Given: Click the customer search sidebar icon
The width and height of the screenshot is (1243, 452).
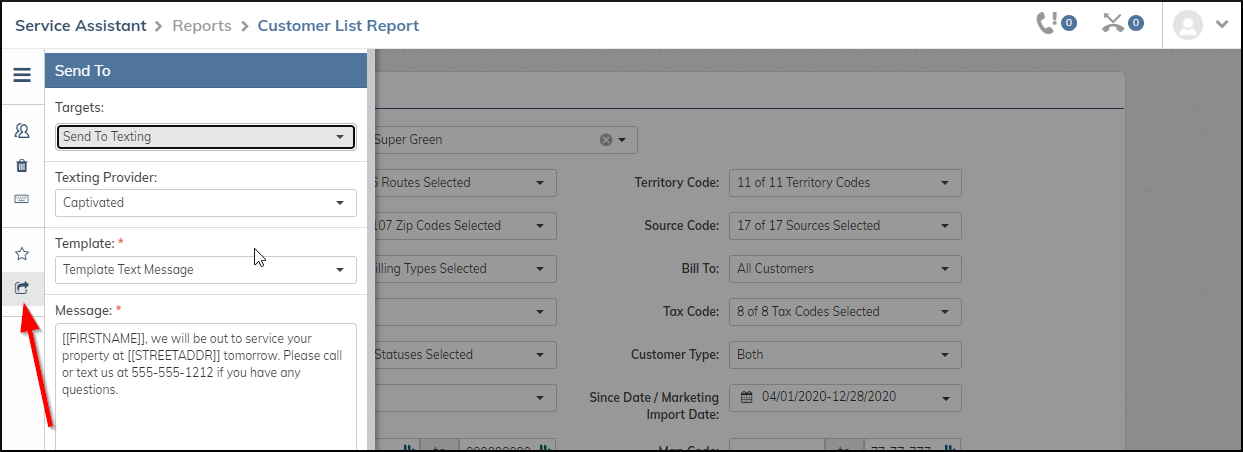Looking at the screenshot, I should point(21,131).
